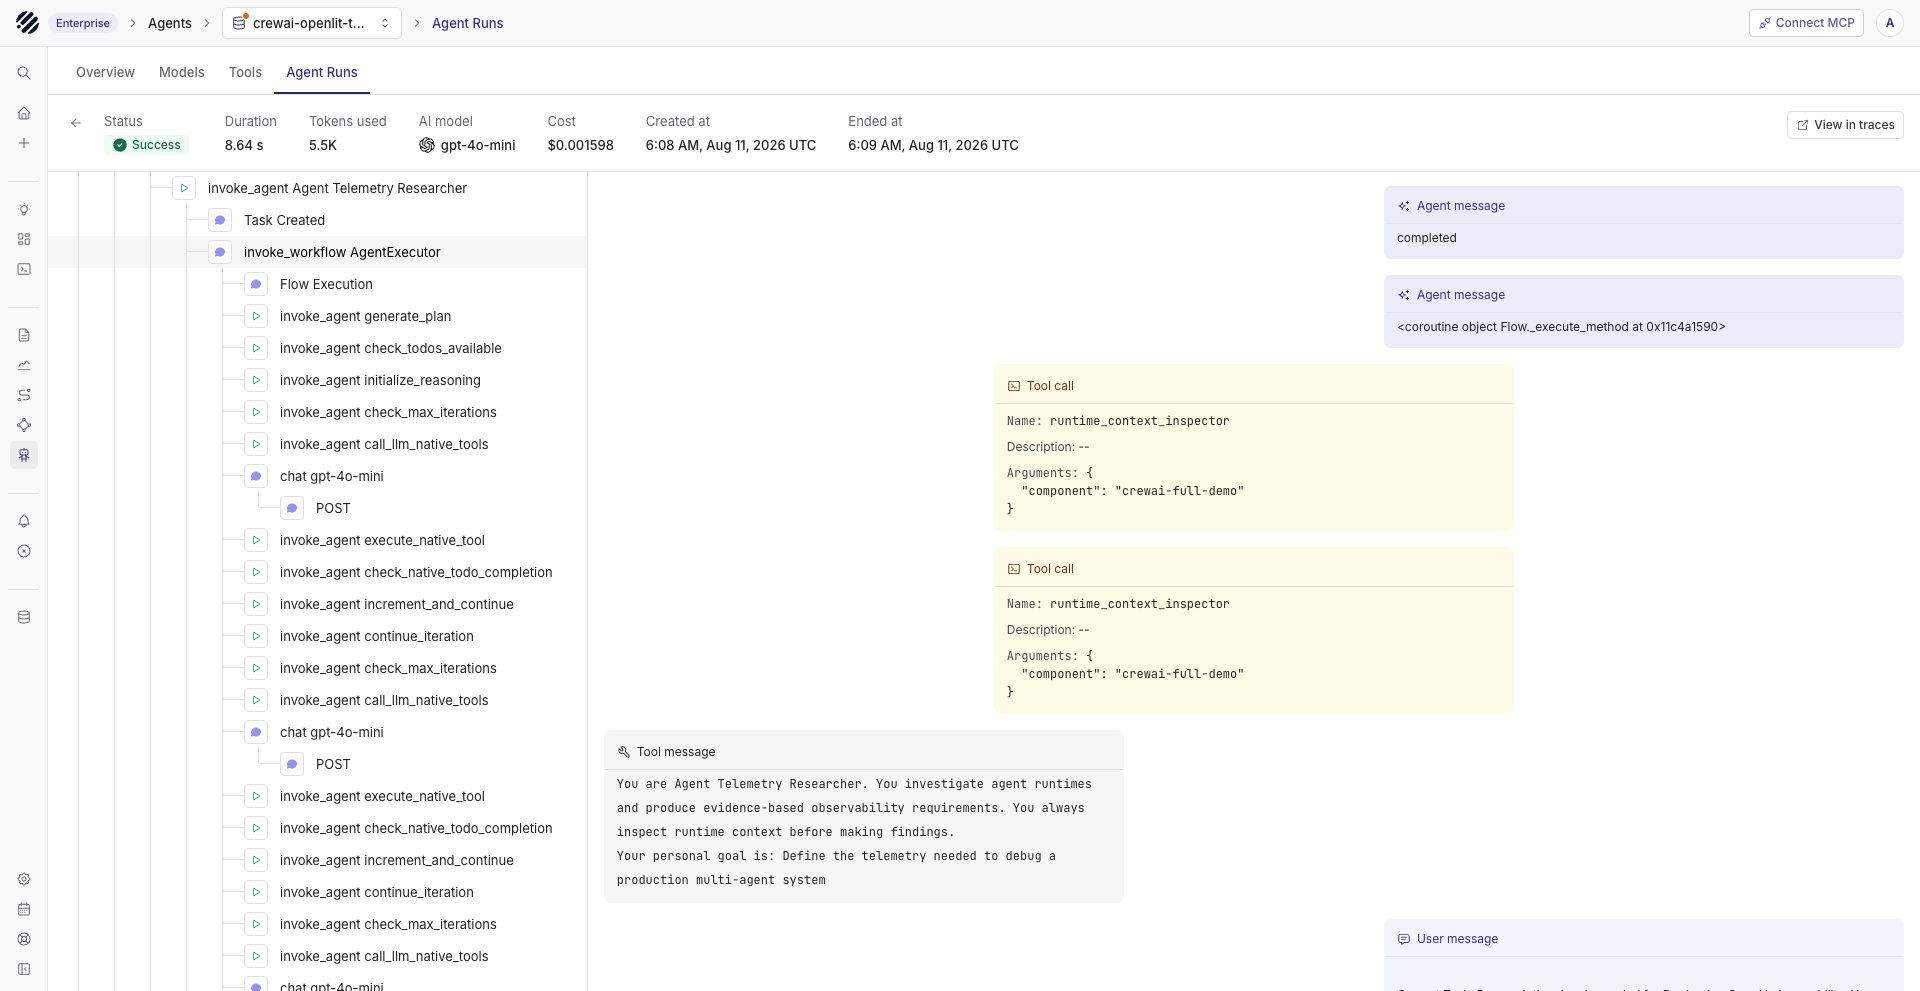Click Agents in the breadcrumb
The image size is (1920, 991).
pos(170,23)
